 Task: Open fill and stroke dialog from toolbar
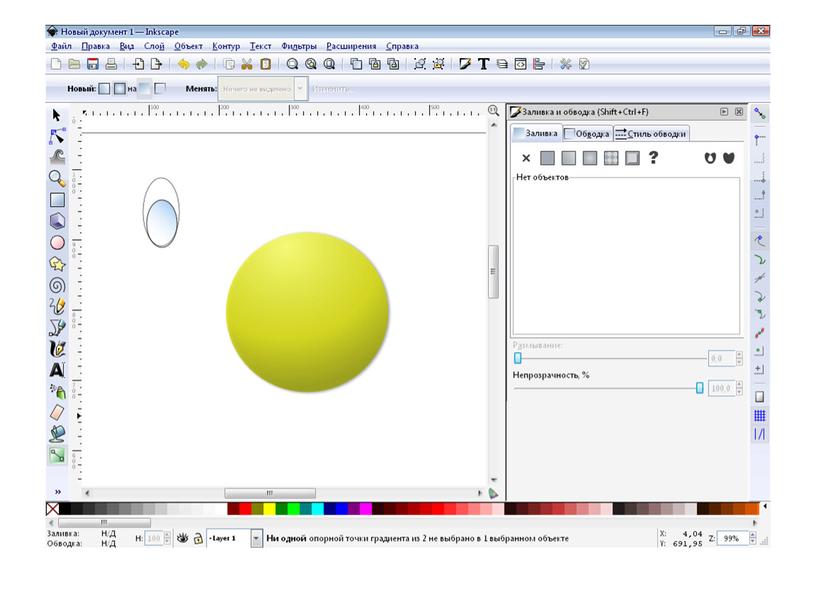pyautogui.click(x=465, y=64)
